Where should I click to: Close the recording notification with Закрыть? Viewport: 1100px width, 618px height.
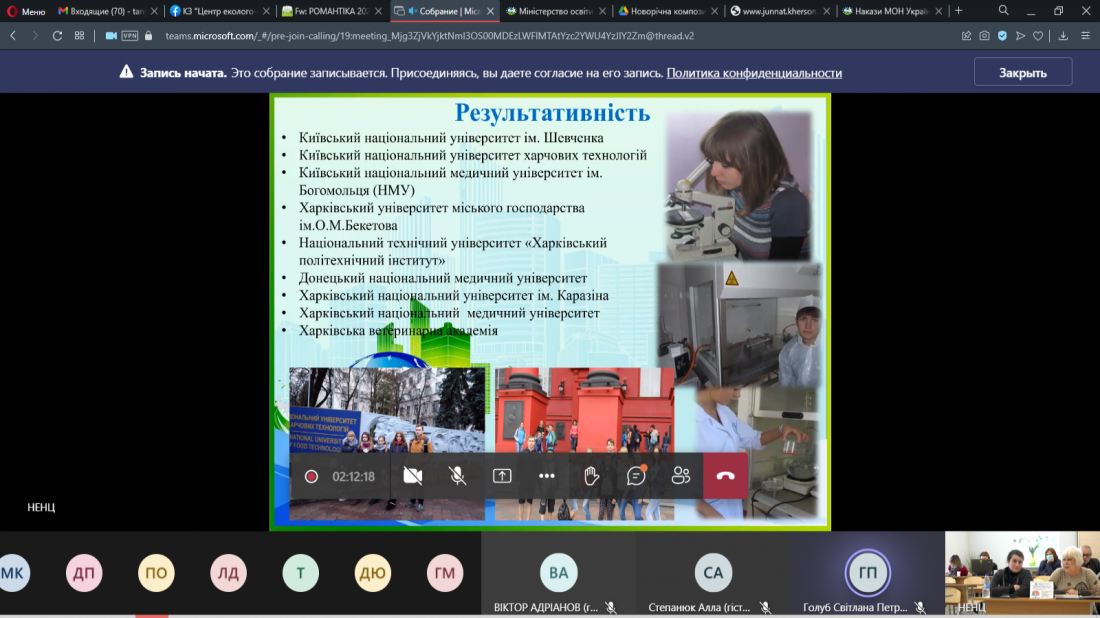click(1023, 72)
